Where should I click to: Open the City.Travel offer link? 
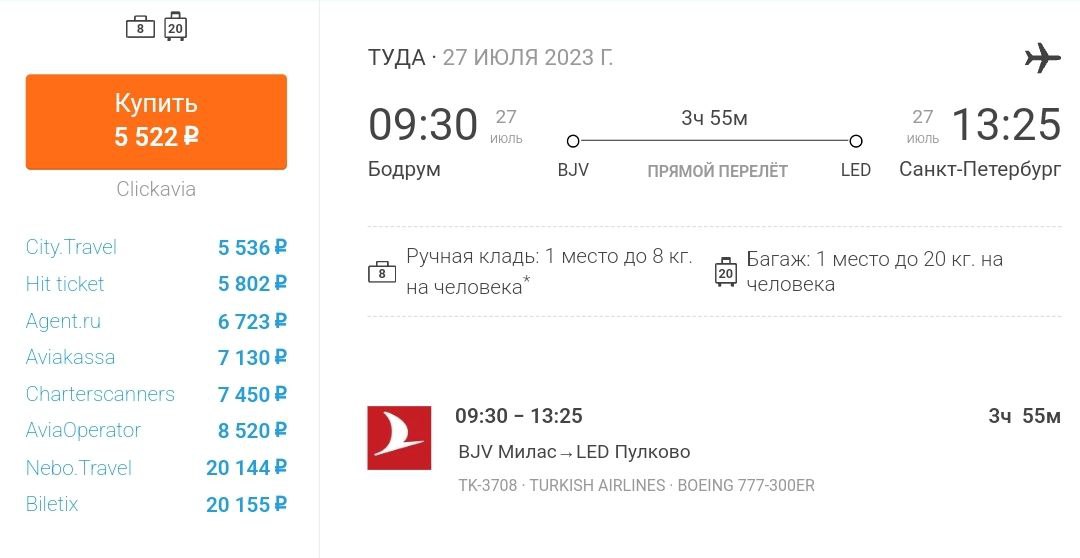click(x=71, y=247)
